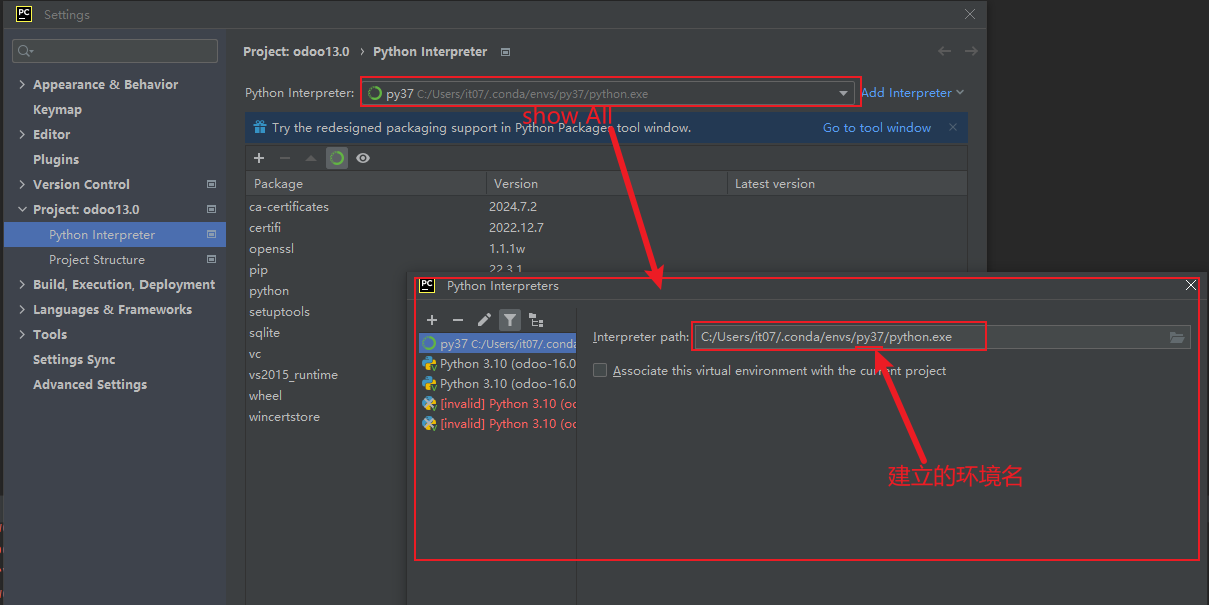This screenshot has width=1209, height=605.
Task: Toggle the Use Conda package manager icon
Action: [x=337, y=158]
